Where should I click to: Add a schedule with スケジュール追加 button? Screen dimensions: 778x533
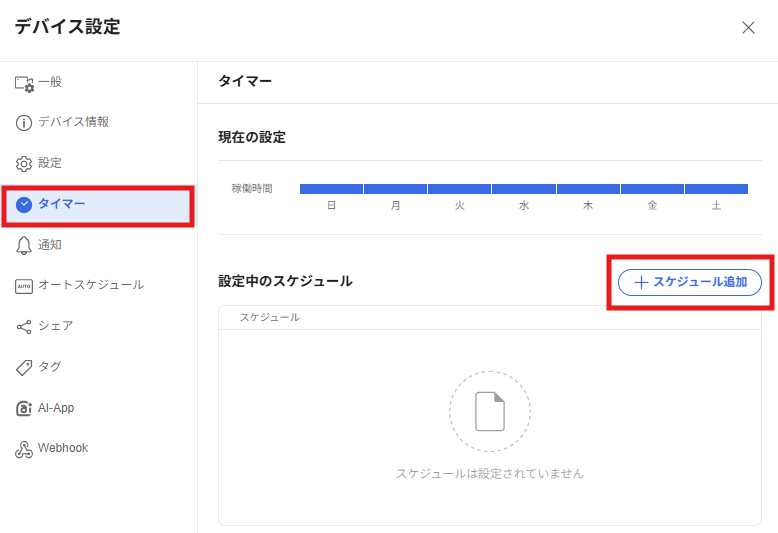690,282
